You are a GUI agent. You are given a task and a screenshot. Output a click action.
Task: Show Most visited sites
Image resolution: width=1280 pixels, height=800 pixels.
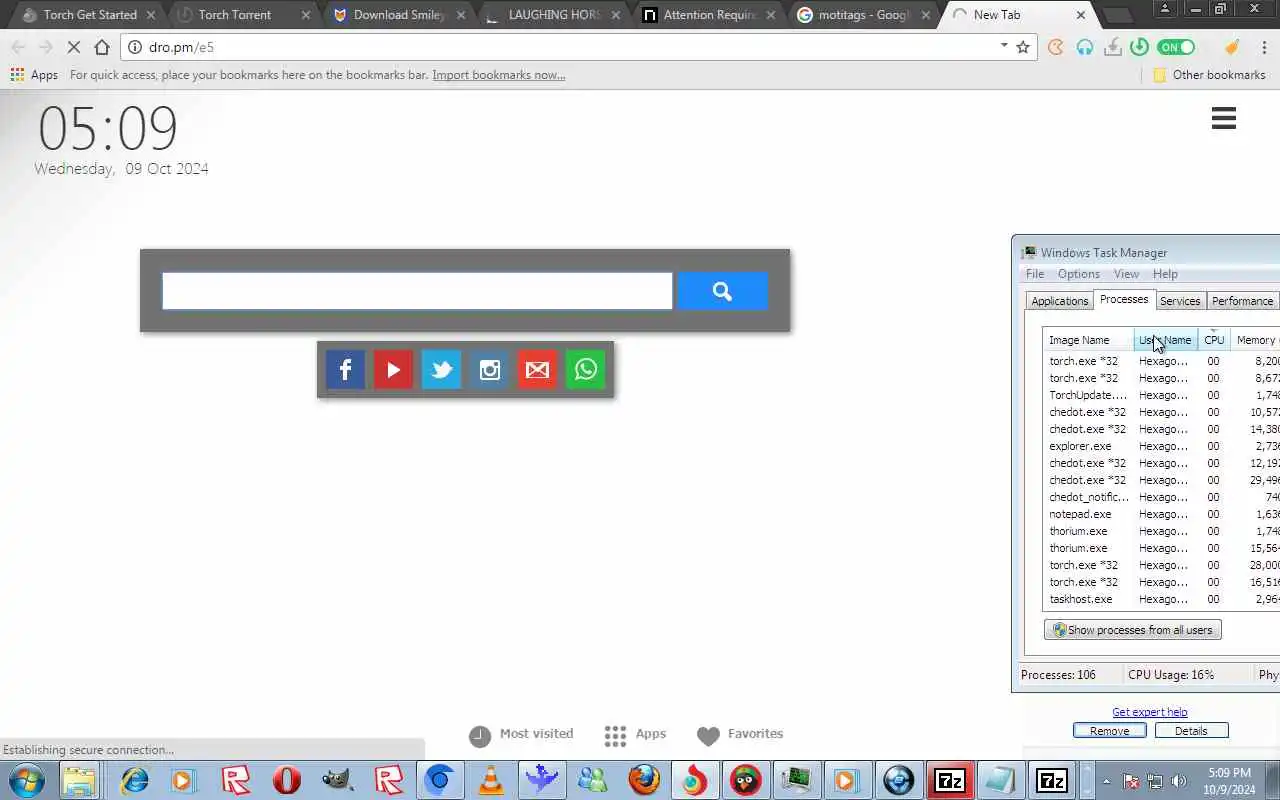(522, 735)
